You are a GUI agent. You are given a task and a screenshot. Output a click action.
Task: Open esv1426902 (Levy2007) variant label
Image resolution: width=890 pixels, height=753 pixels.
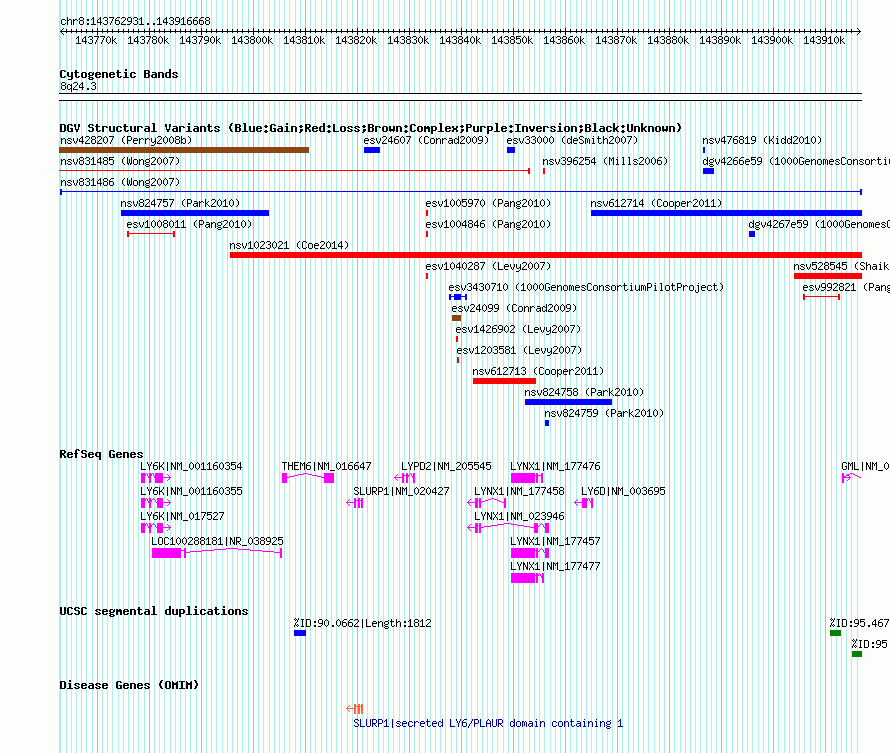(518, 329)
